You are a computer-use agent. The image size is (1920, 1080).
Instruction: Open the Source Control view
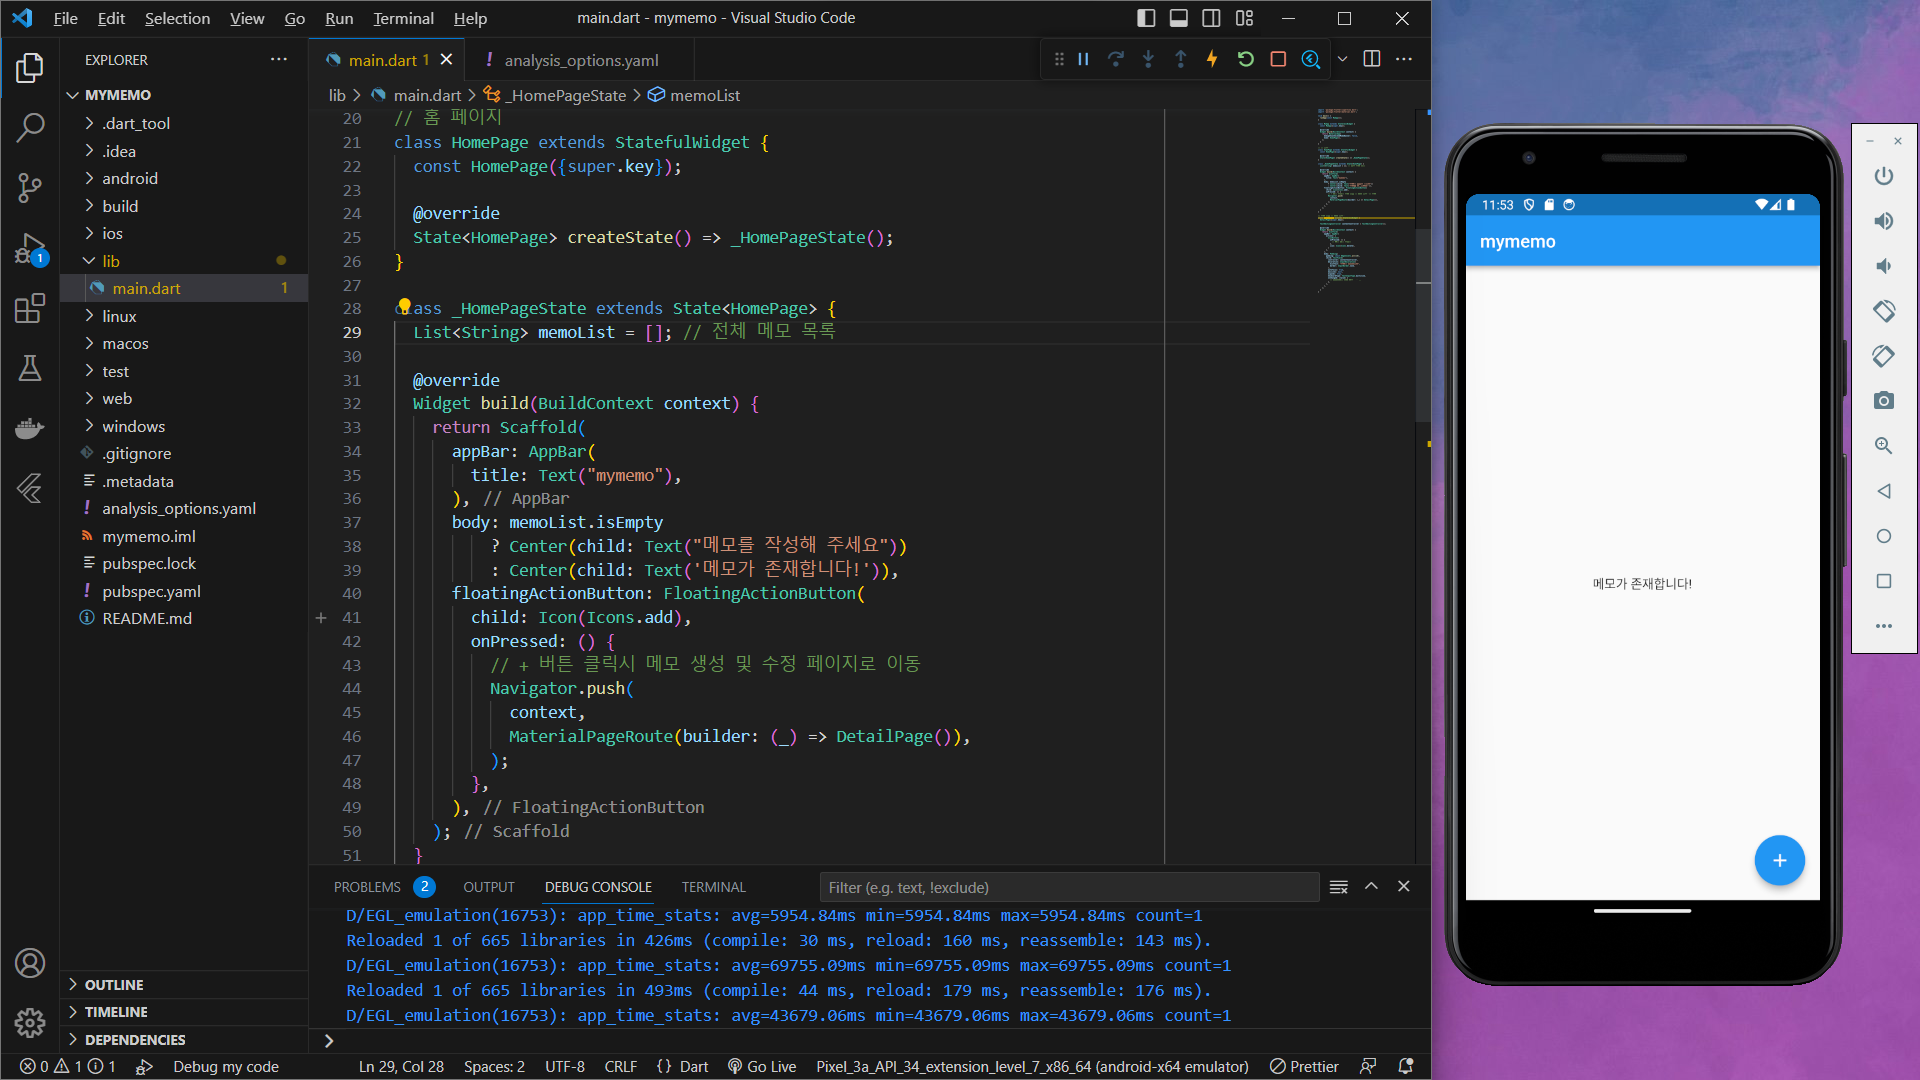pyautogui.click(x=30, y=187)
